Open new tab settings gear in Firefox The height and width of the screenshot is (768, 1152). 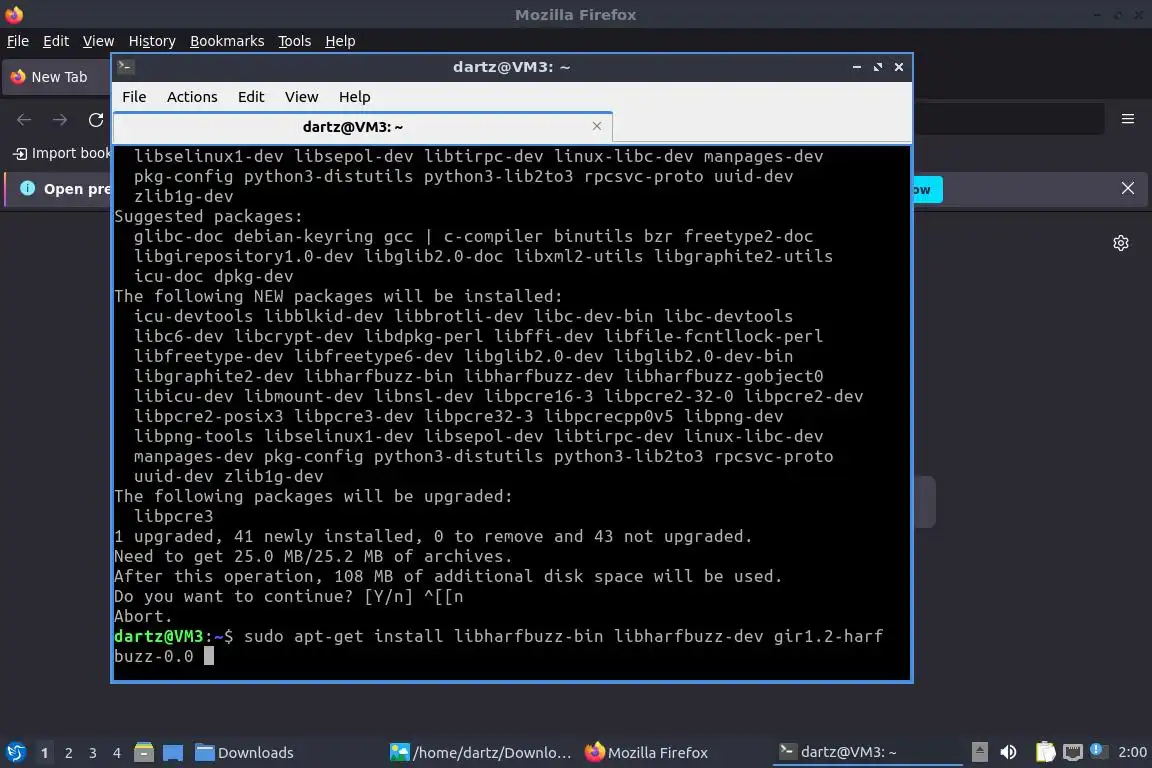[1120, 243]
